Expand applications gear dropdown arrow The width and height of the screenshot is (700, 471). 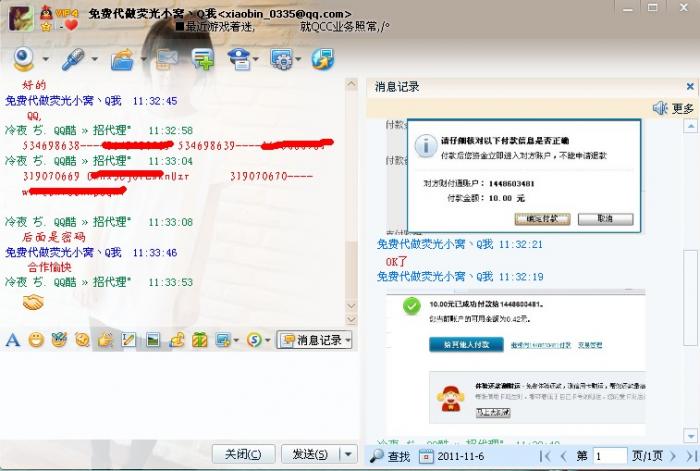click(x=298, y=59)
